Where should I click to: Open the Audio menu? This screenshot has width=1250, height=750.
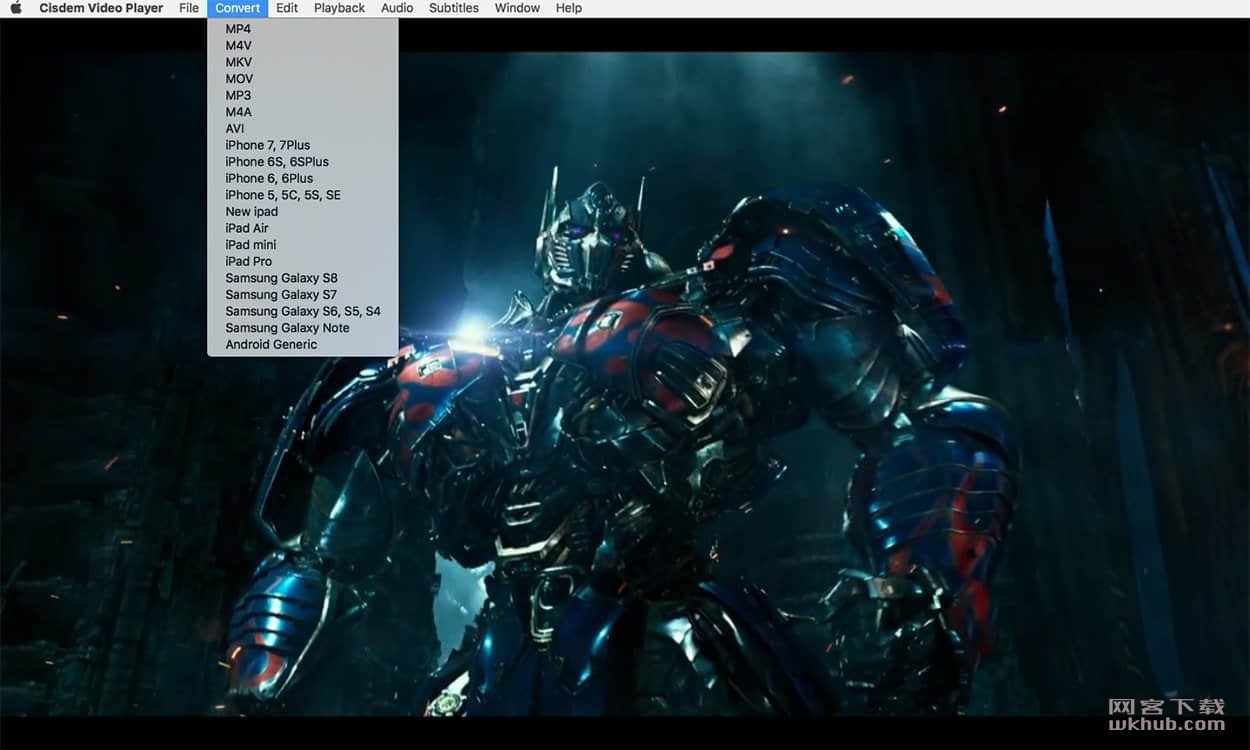[397, 8]
